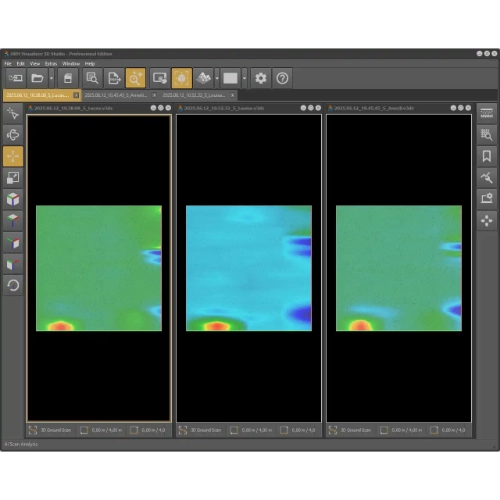The height and width of the screenshot is (500, 500).
Task: Toggle the highlighted cube frame button in toolbar
Action: [x=182, y=78]
